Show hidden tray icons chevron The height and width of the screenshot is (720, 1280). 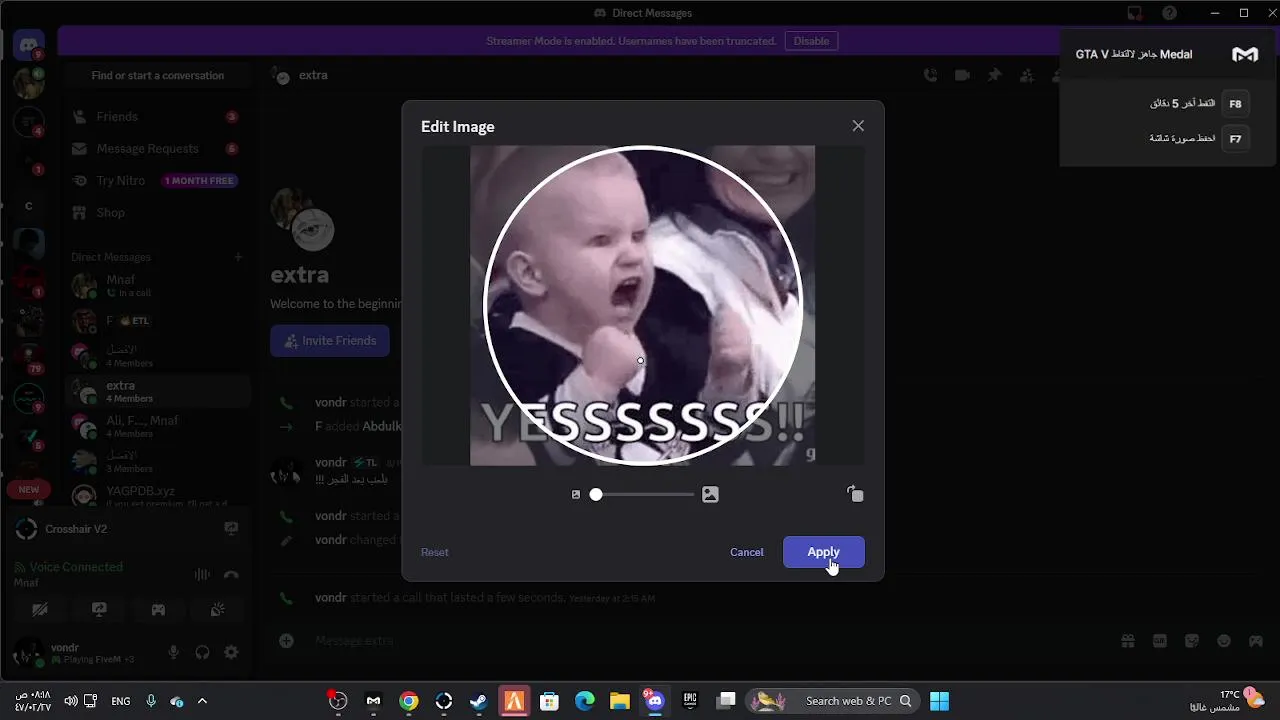(202, 701)
